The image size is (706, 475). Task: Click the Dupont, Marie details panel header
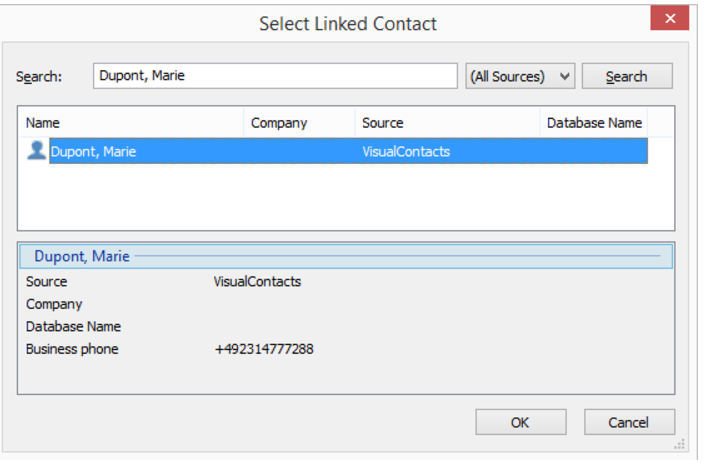(82, 256)
